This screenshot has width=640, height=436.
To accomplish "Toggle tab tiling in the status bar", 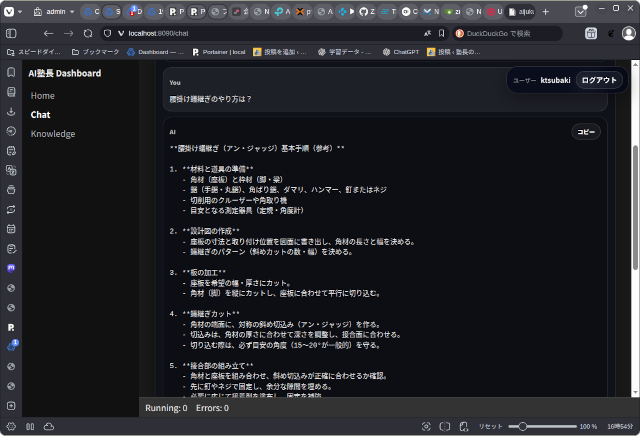I will point(444,426).
